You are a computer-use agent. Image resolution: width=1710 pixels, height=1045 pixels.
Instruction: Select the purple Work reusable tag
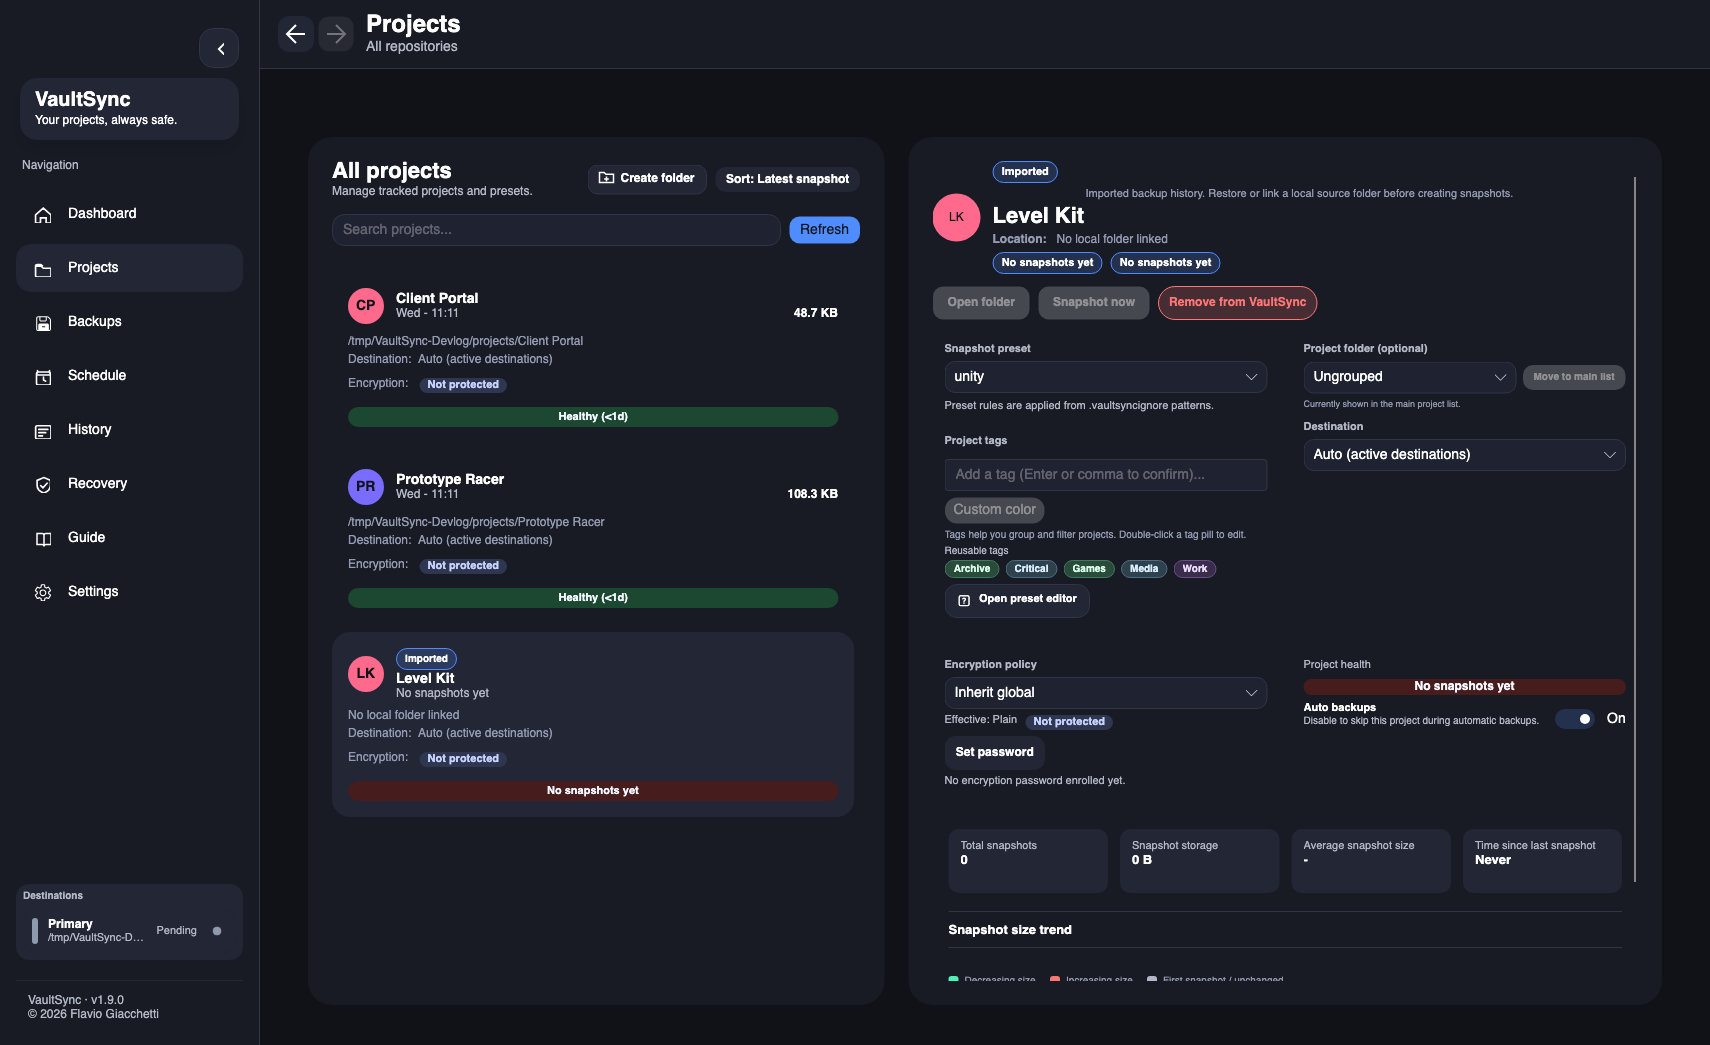tap(1194, 569)
